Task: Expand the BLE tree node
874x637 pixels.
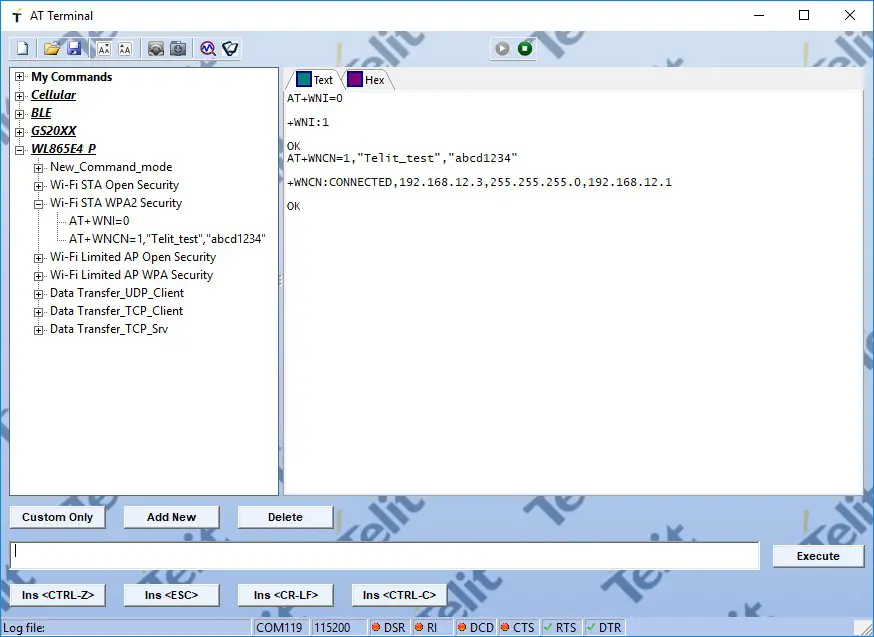Action: [20, 114]
